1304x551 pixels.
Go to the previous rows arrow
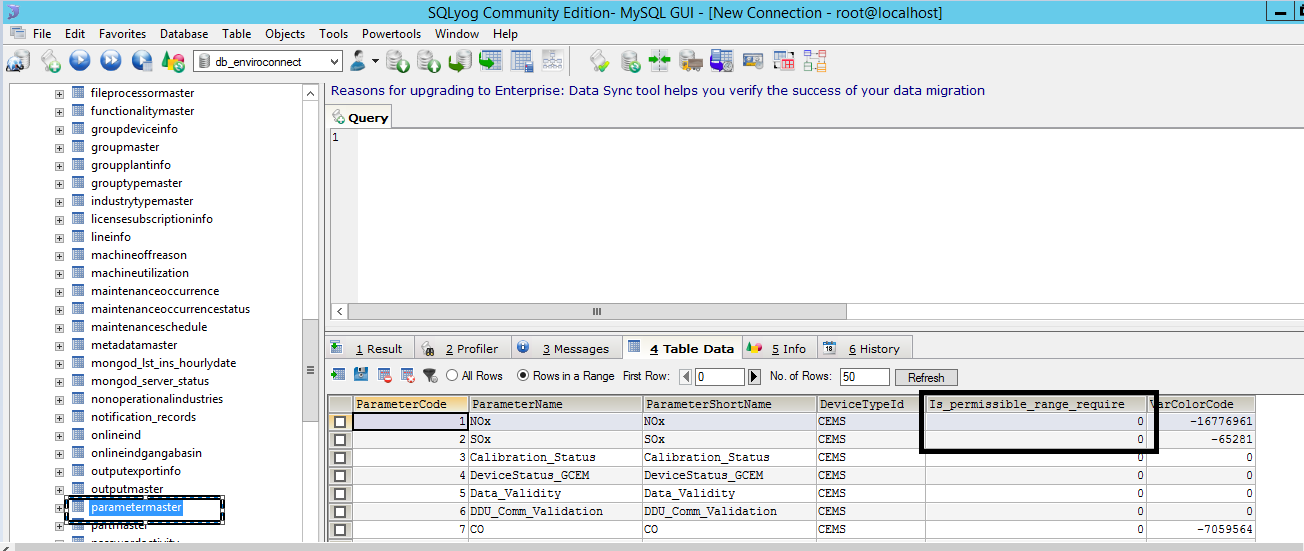[x=685, y=377]
